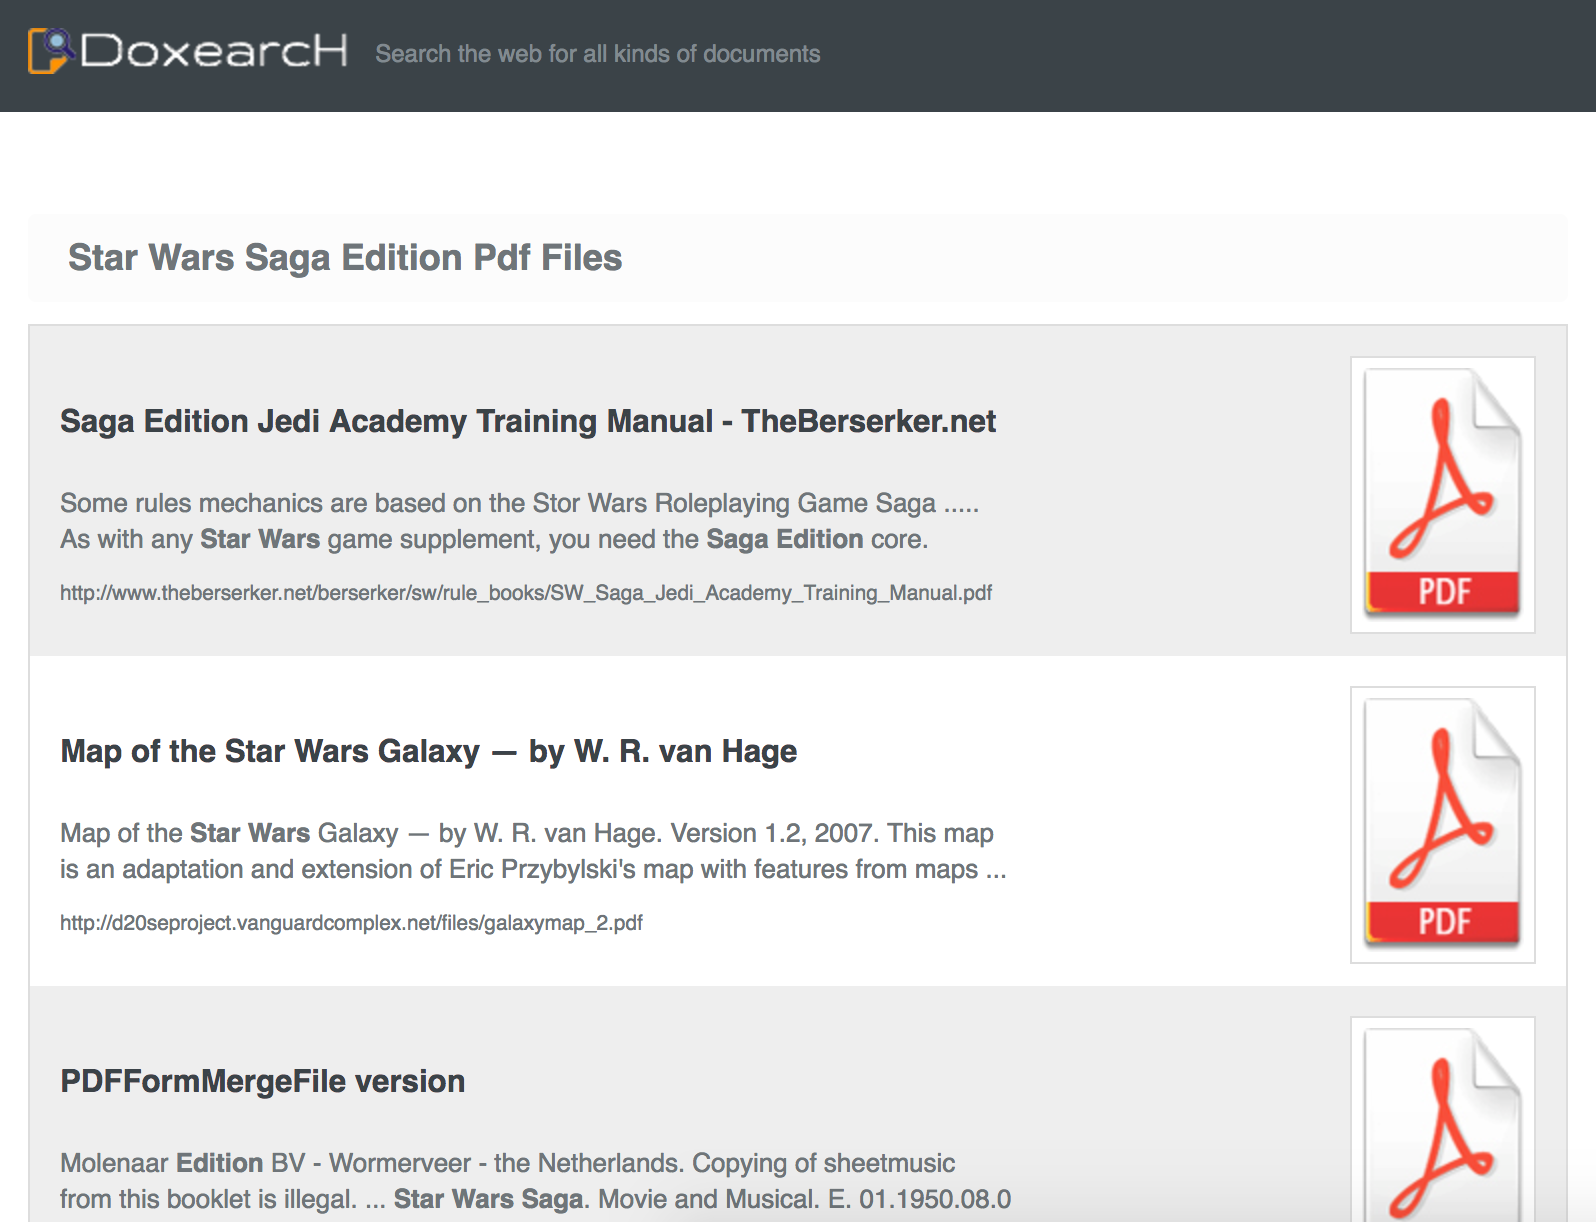Click the PDF icon for the Jedi Academy Training Manual
This screenshot has height=1222, width=1596.
point(1442,494)
